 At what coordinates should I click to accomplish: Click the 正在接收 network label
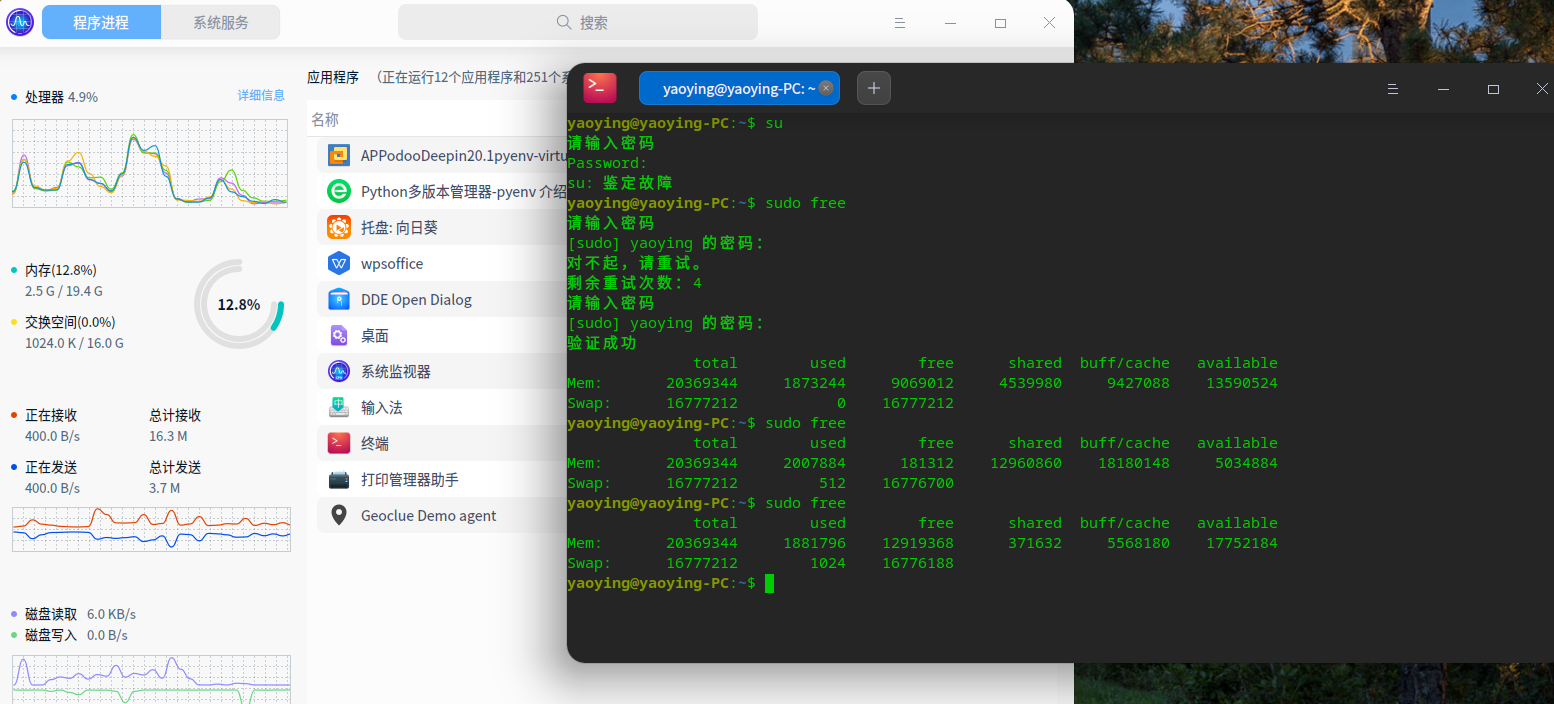[51, 415]
